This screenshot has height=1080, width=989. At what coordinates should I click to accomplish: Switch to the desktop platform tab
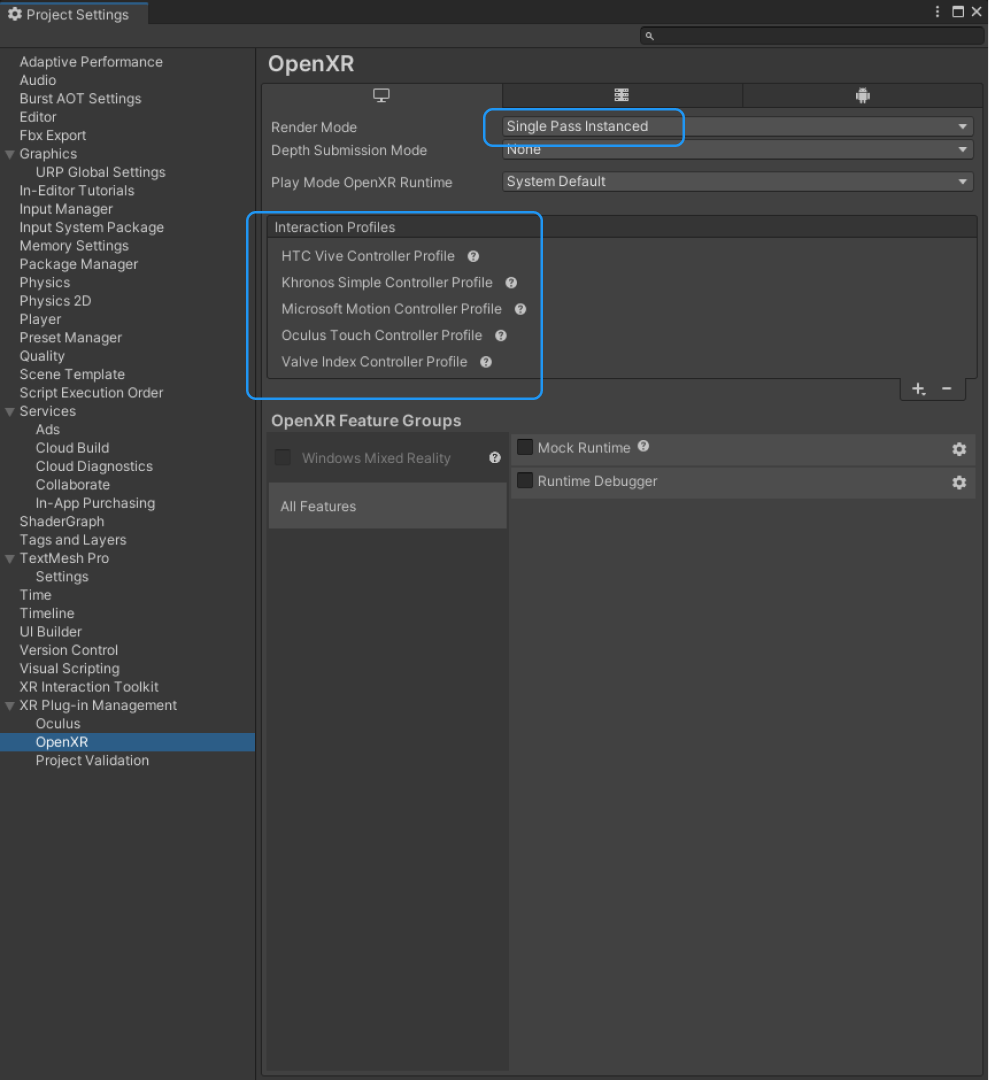381,93
